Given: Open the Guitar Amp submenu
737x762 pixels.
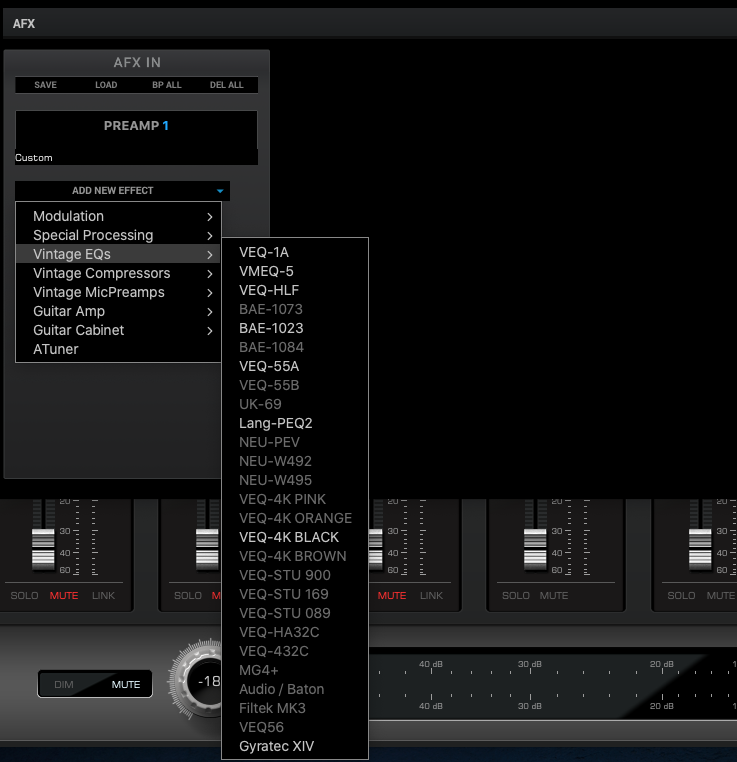Looking at the screenshot, I should click(118, 311).
